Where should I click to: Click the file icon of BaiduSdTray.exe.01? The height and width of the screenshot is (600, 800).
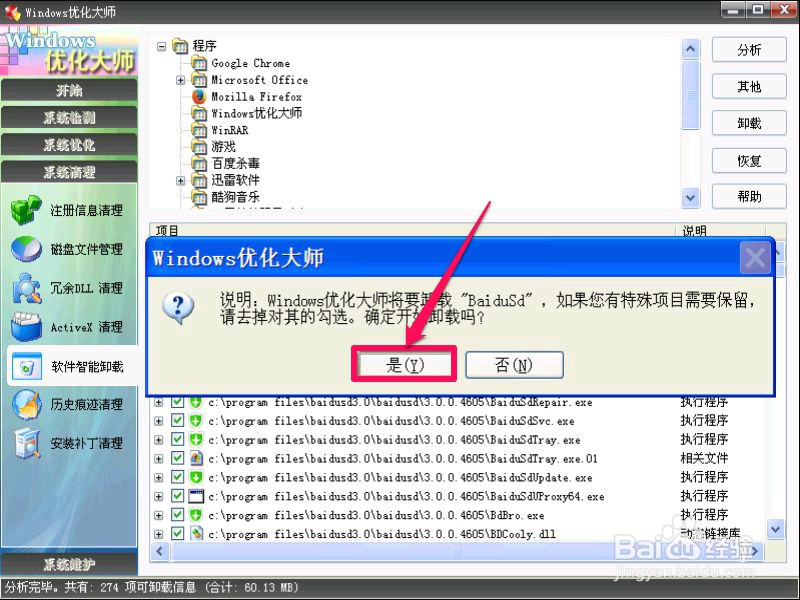(x=196, y=458)
